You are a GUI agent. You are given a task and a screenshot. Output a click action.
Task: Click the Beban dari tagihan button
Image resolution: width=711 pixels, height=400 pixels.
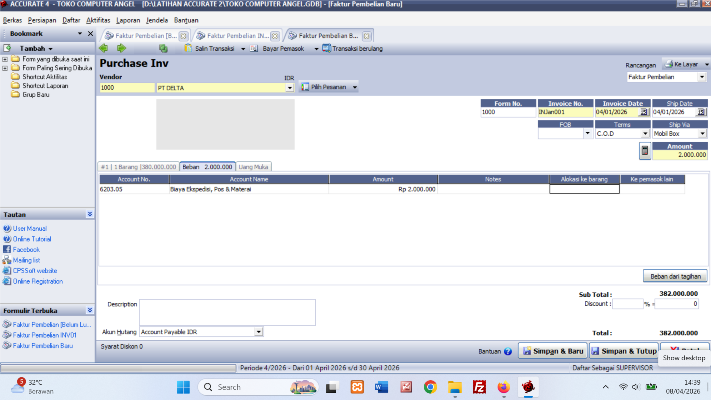click(x=675, y=276)
